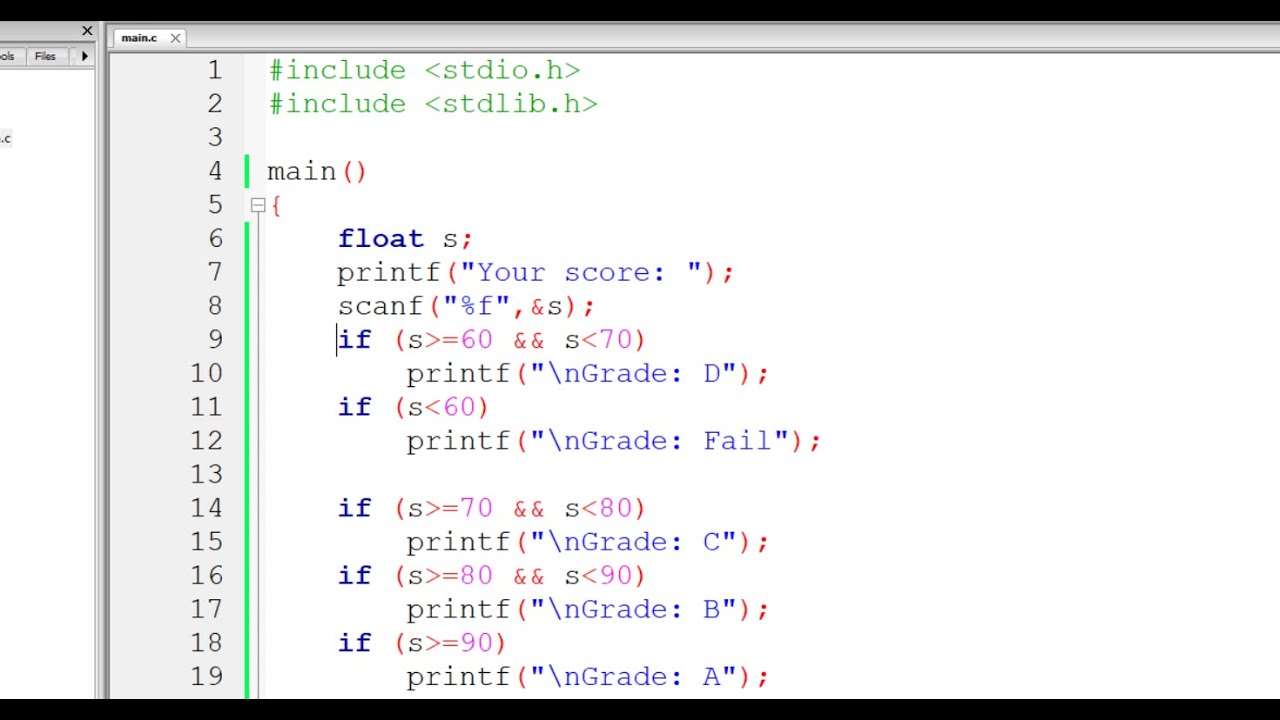This screenshot has width=1280, height=720.
Task: Collapse the code block fold marker at line 5
Action: pyautogui.click(x=258, y=205)
